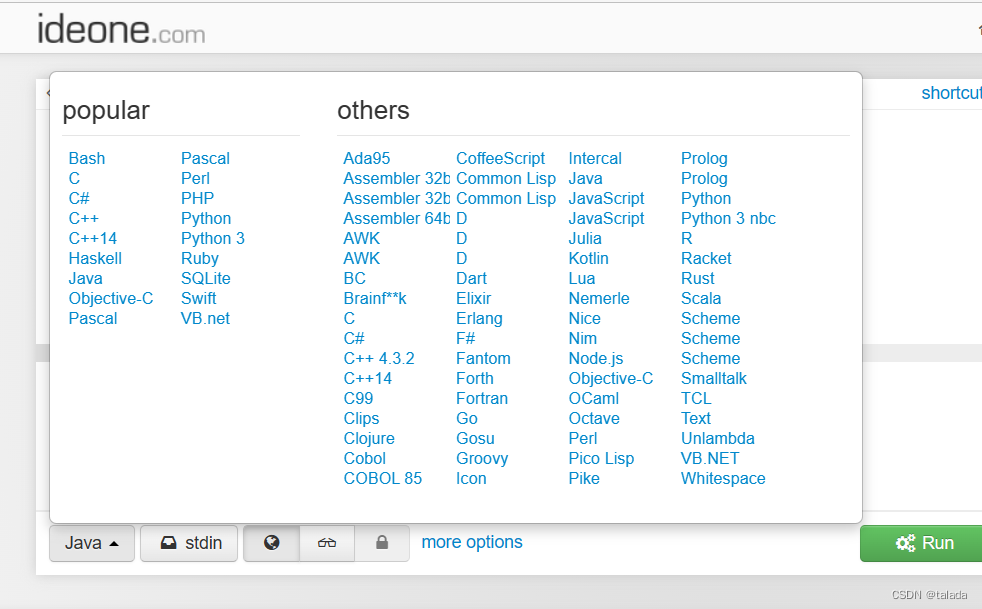Choose Swift from the popular languages
The width and height of the screenshot is (982, 609).
(x=199, y=299)
